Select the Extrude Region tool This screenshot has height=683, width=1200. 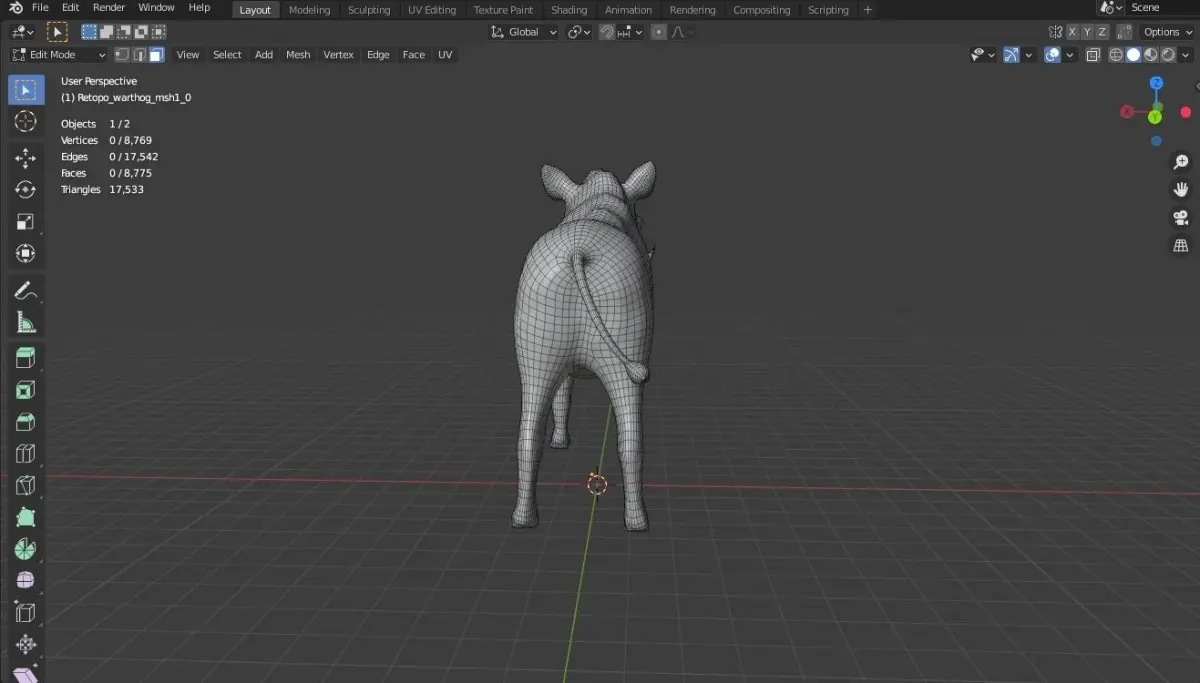[x=26, y=358]
